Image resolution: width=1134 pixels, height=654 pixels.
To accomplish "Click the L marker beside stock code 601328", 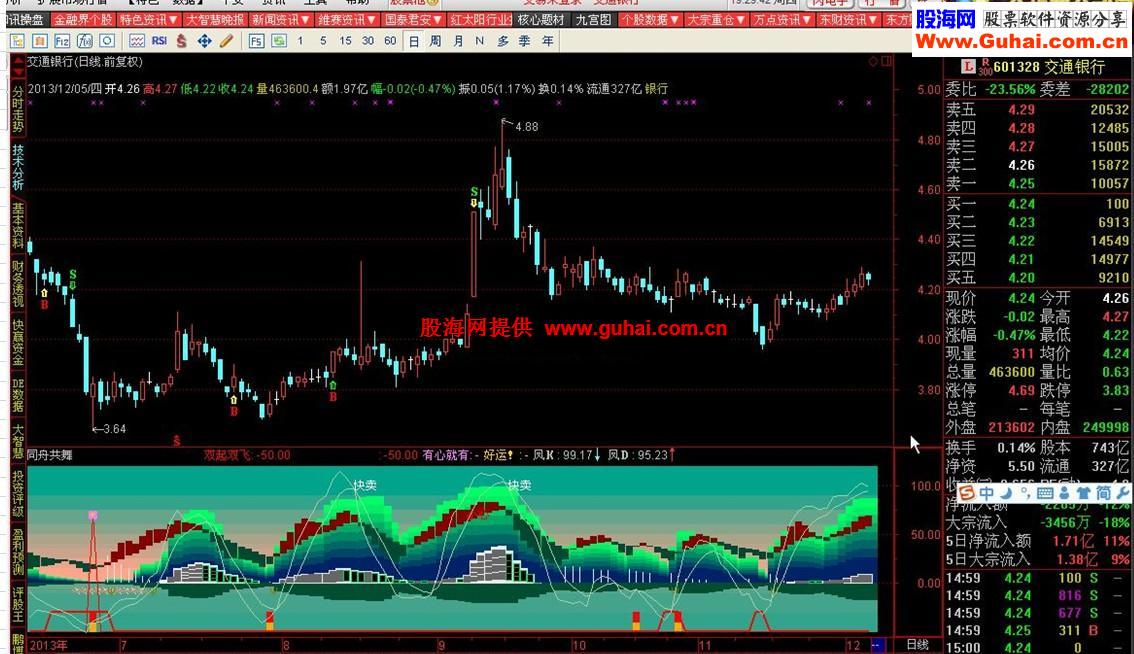I will (x=968, y=67).
